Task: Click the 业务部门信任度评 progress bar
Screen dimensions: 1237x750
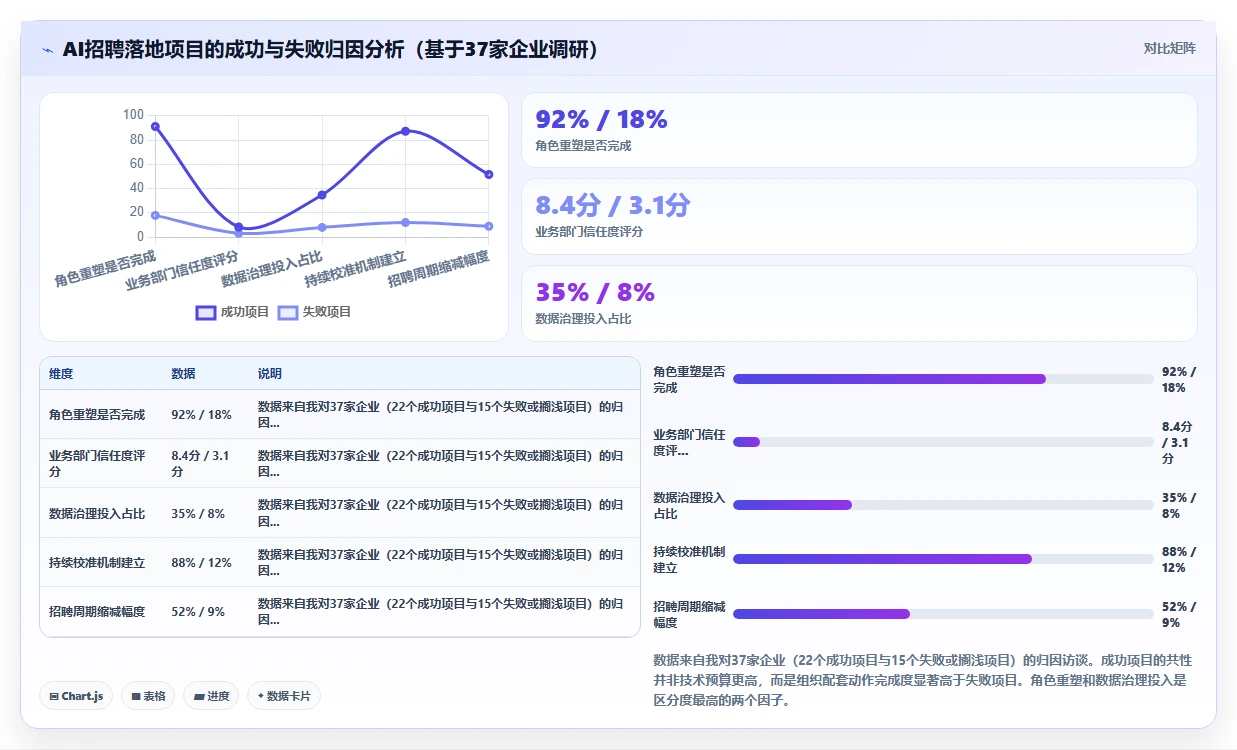Action: click(x=943, y=442)
